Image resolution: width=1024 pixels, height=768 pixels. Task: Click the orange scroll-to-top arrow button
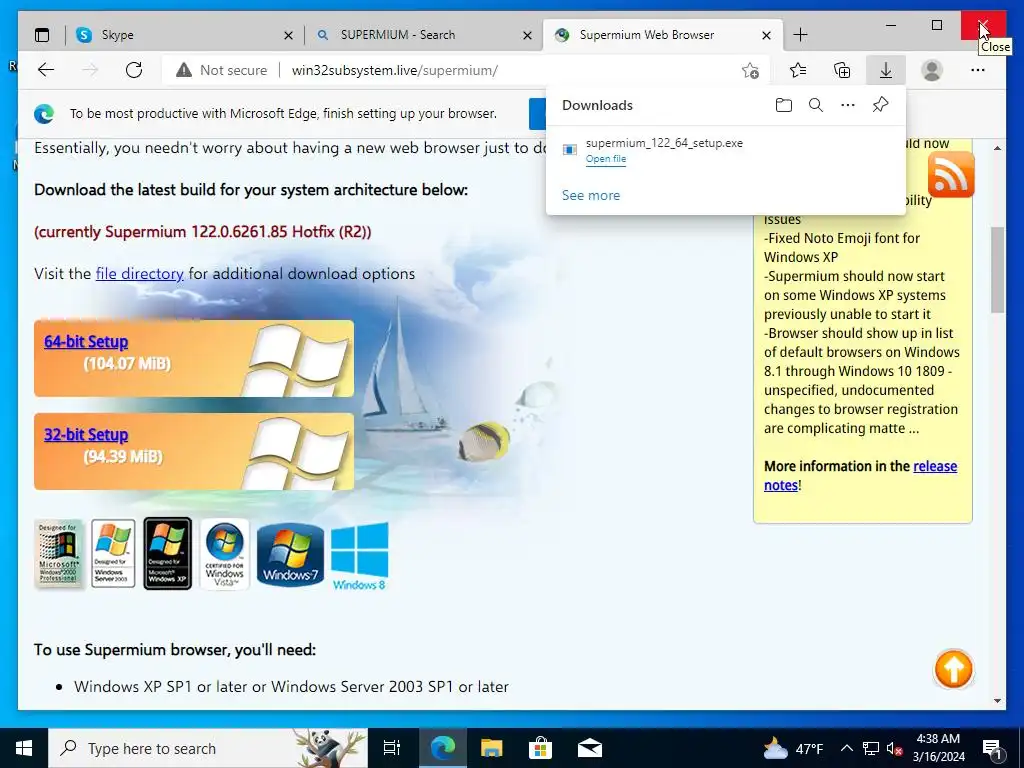(953, 669)
